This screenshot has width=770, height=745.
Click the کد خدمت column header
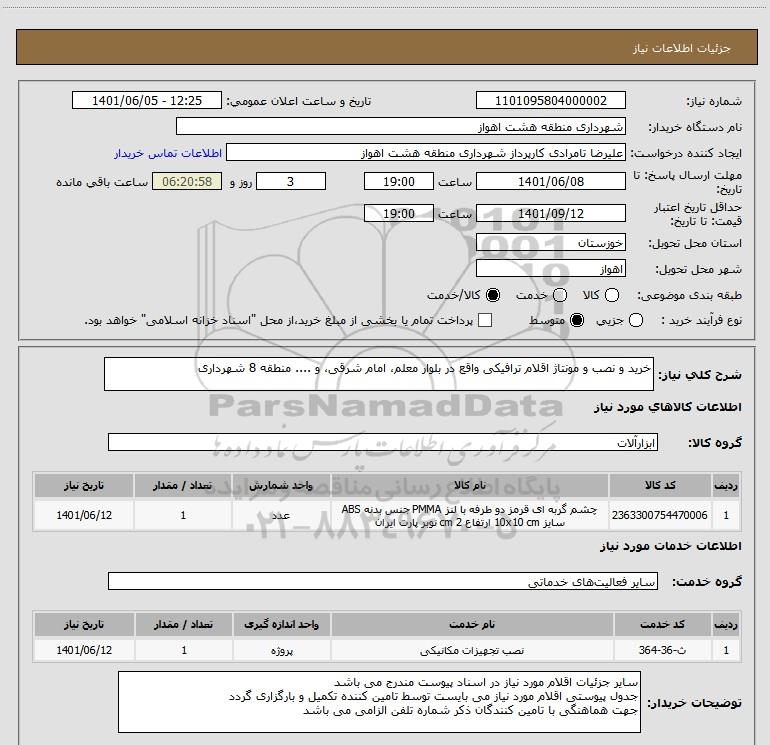coord(662,624)
